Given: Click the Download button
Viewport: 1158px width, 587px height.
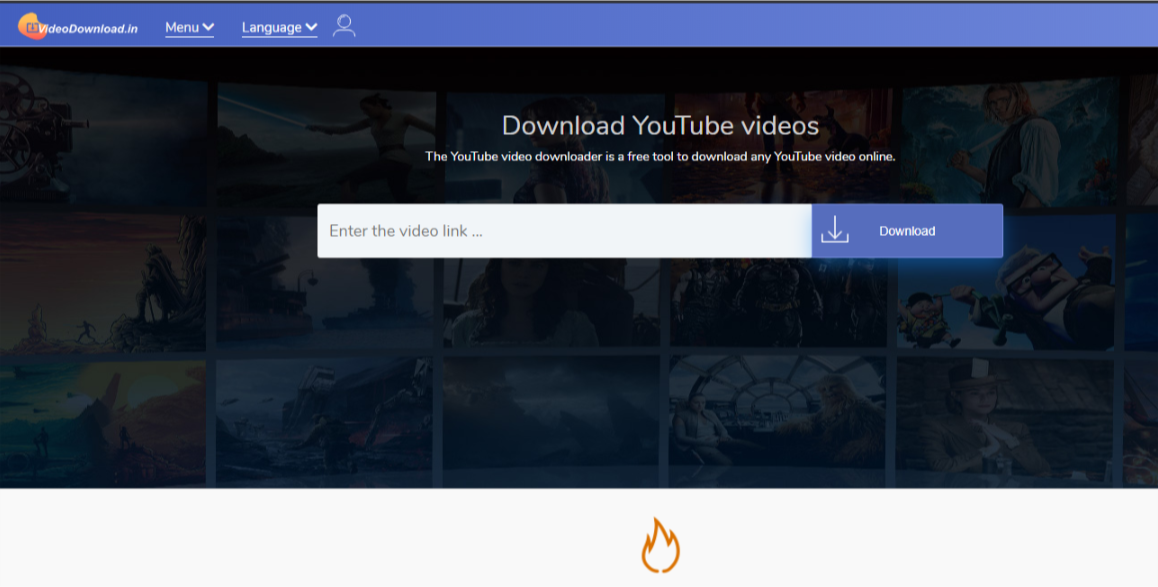Looking at the screenshot, I should [x=906, y=230].
